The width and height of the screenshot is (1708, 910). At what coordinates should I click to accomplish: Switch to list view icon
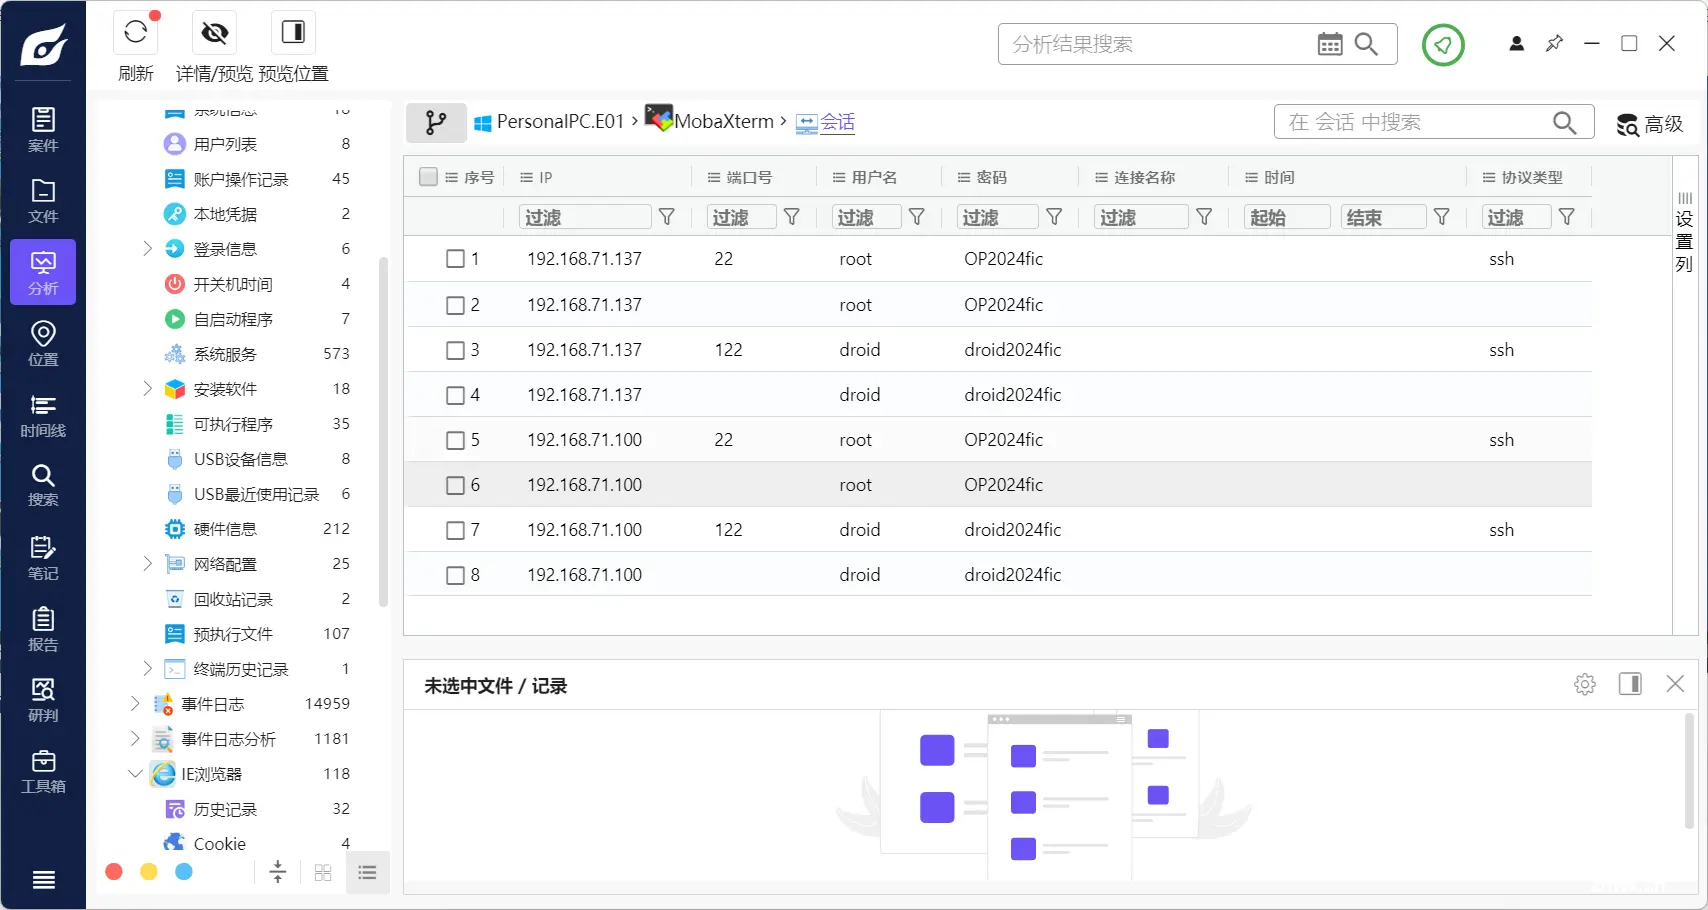367,873
